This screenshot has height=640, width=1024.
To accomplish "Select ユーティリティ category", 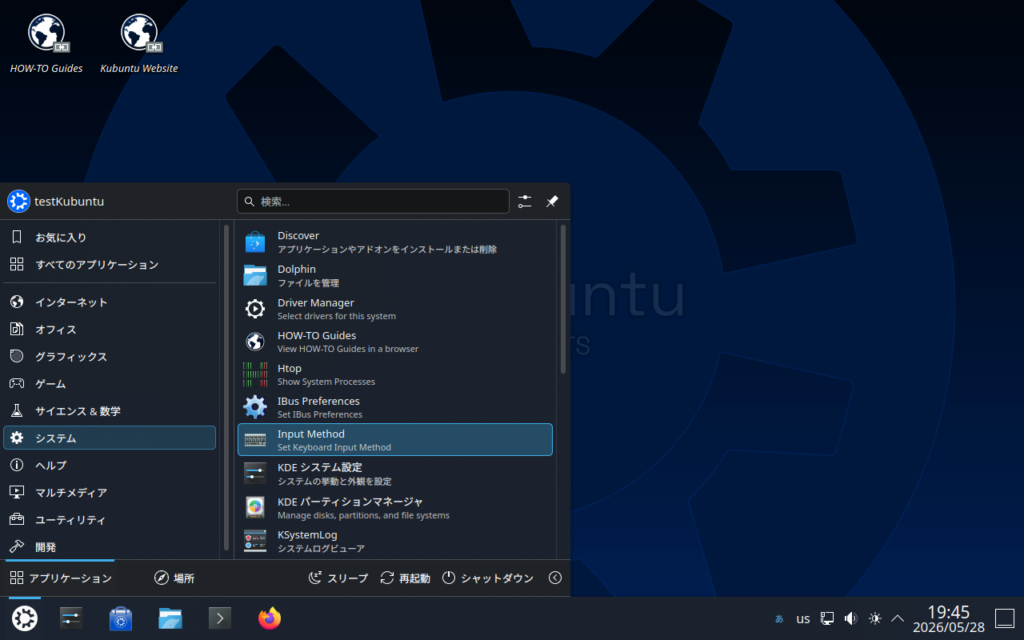I will 109,520.
